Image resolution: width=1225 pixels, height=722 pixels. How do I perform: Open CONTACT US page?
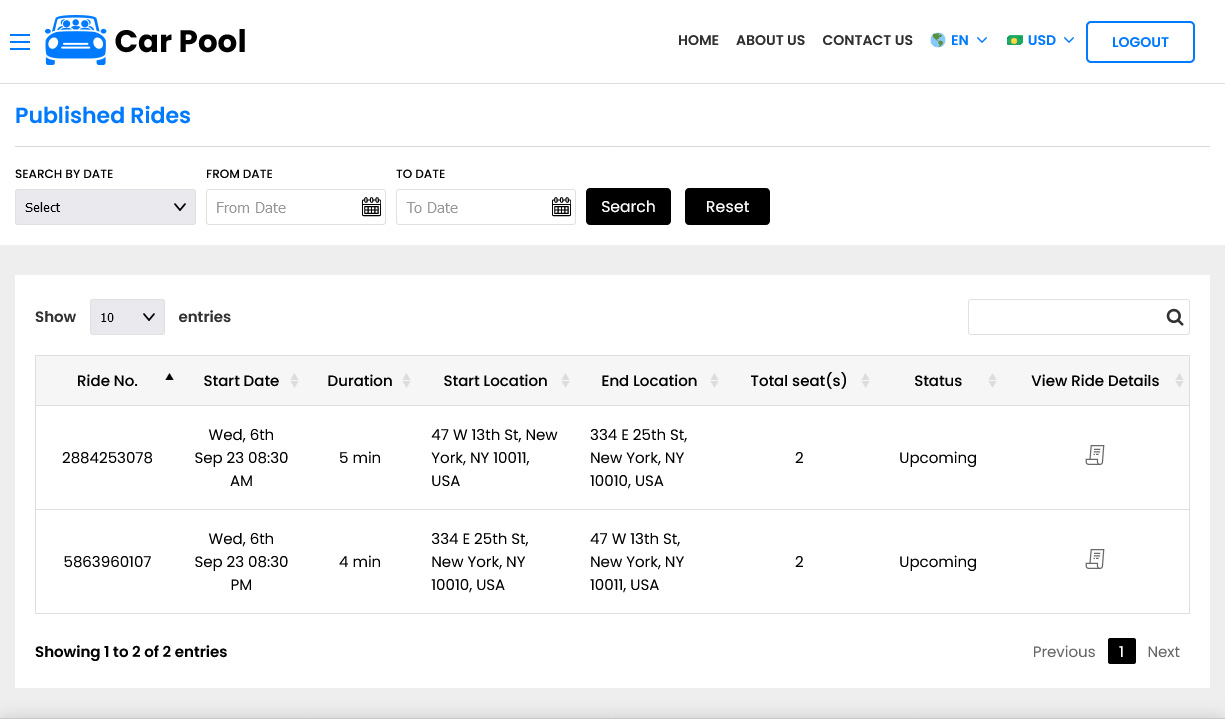(867, 41)
